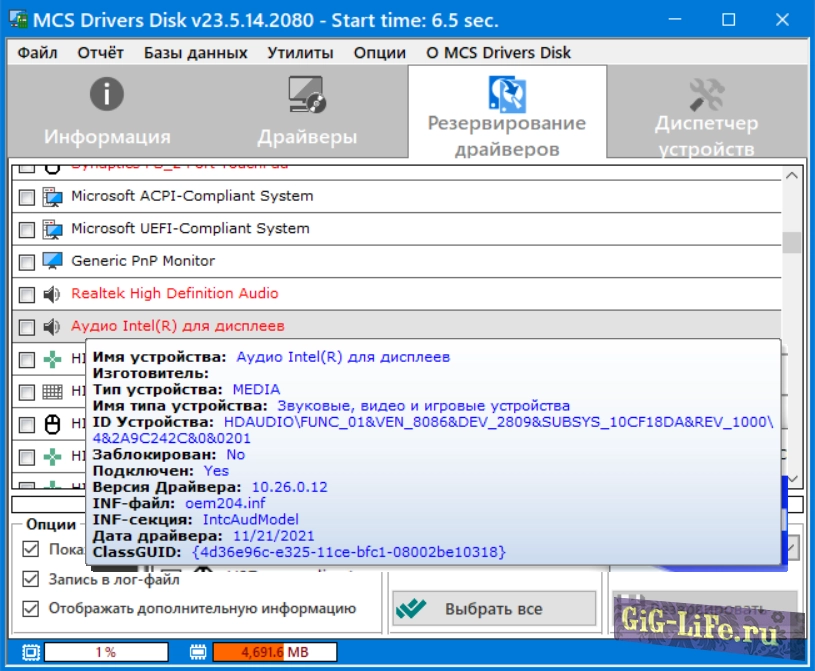Screen dimensions: 815x671
Task: Click the Драйверы tab disk icon
Action: (x=306, y=95)
